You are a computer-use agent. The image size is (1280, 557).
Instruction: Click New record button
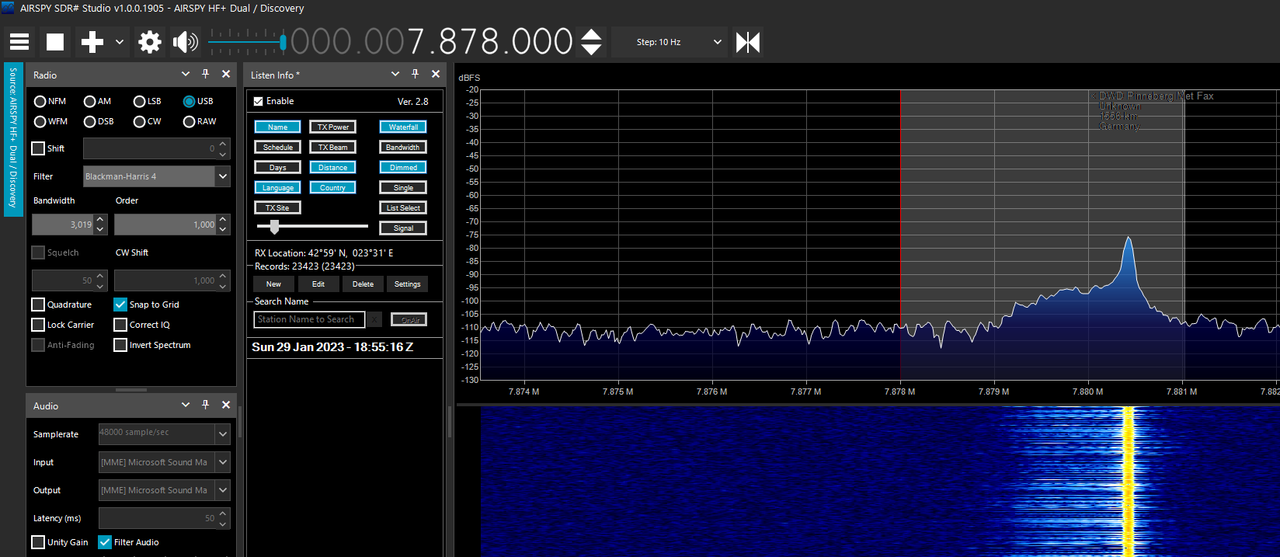point(273,284)
